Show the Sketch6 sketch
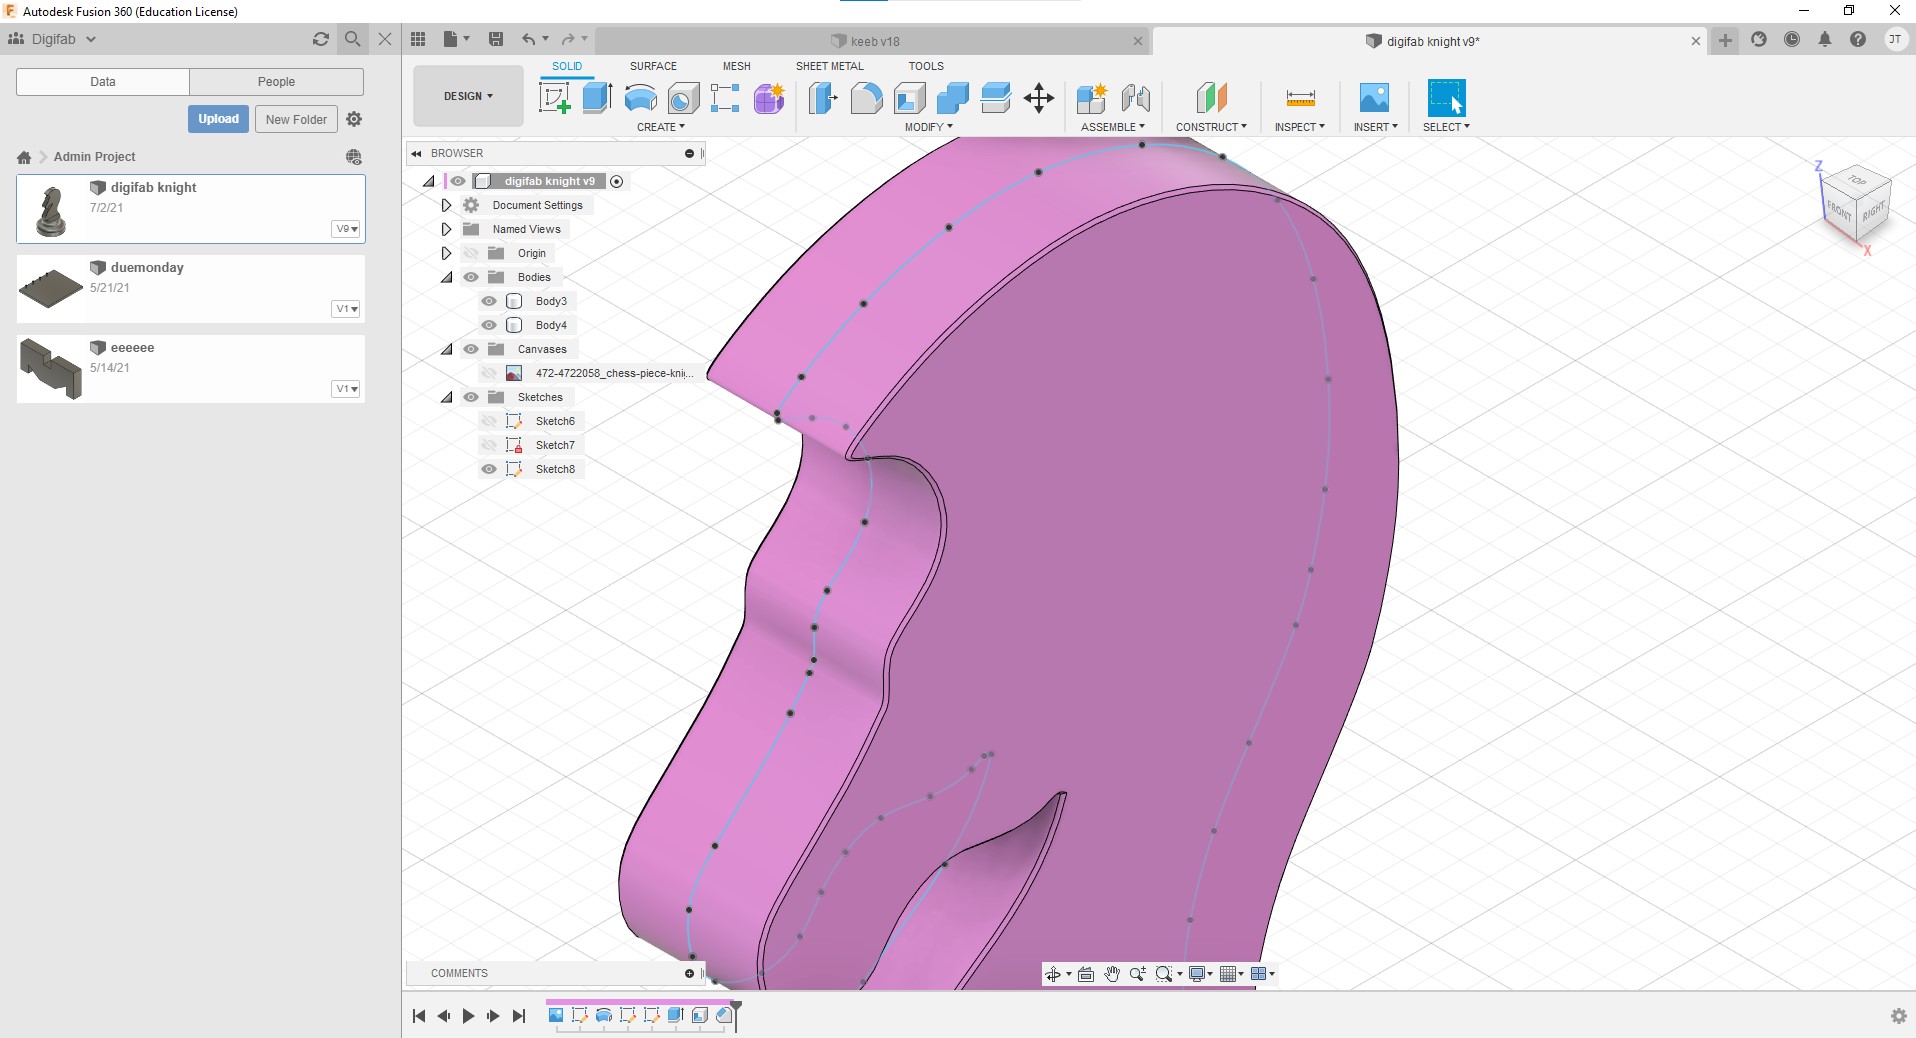 [x=489, y=421]
